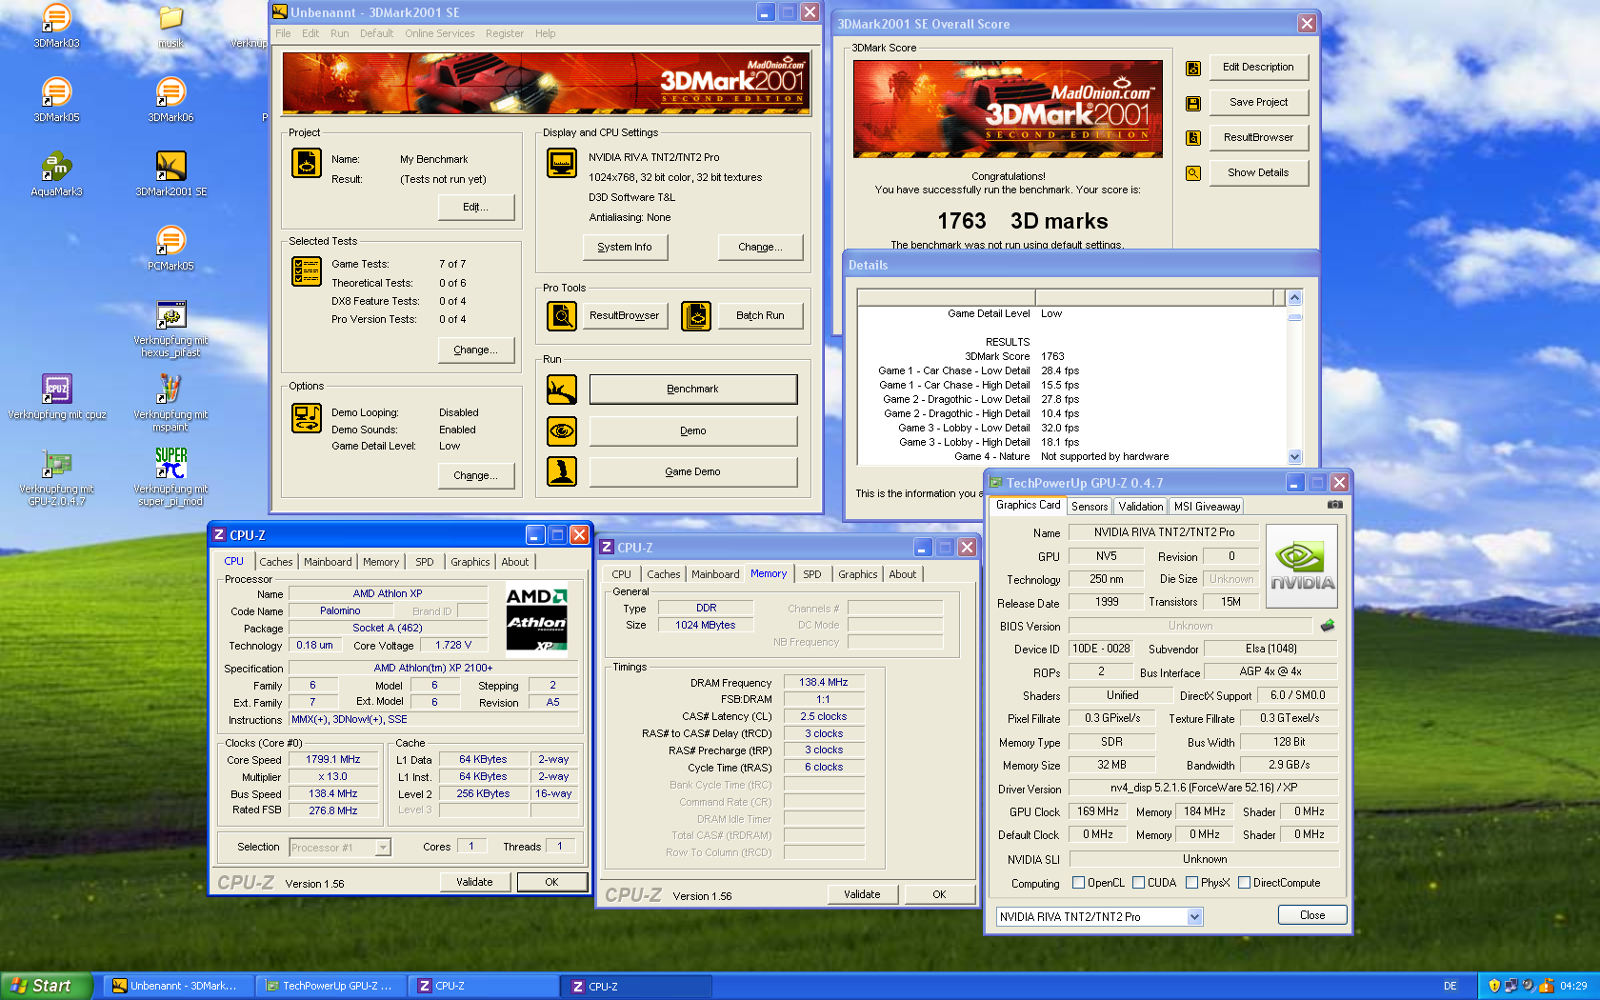Click the Driver Version field in GPU-Z
This screenshot has width=1600, height=1000.
click(1204, 788)
